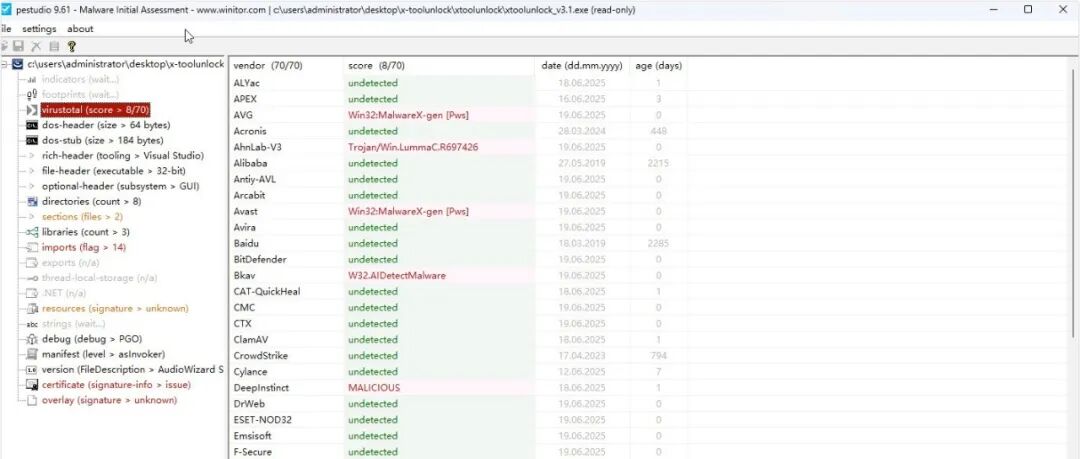Viewport: 1080px width, 459px height.
Task: Sort by the age (days) column header
Action: click(658, 66)
